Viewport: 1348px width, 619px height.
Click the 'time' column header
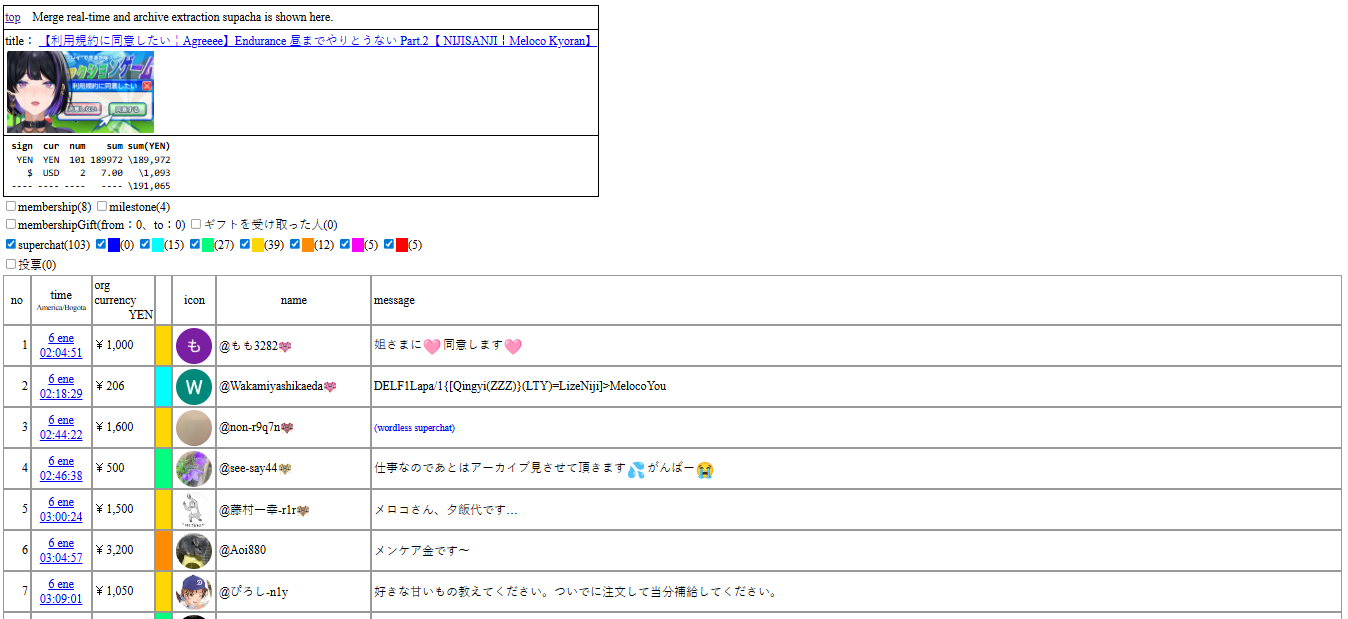pos(61,300)
